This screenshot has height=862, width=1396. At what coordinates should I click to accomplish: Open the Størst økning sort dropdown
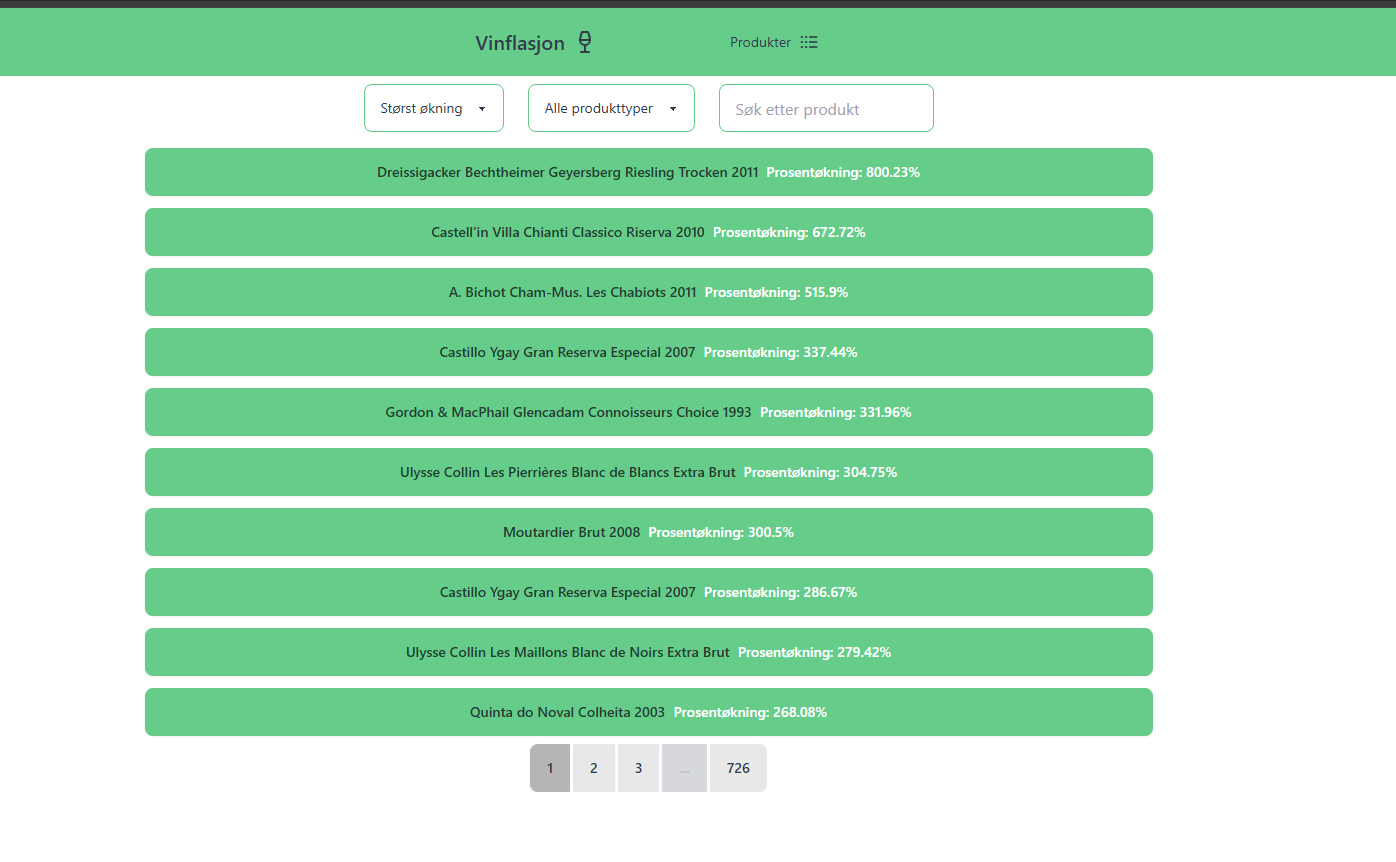coord(433,108)
